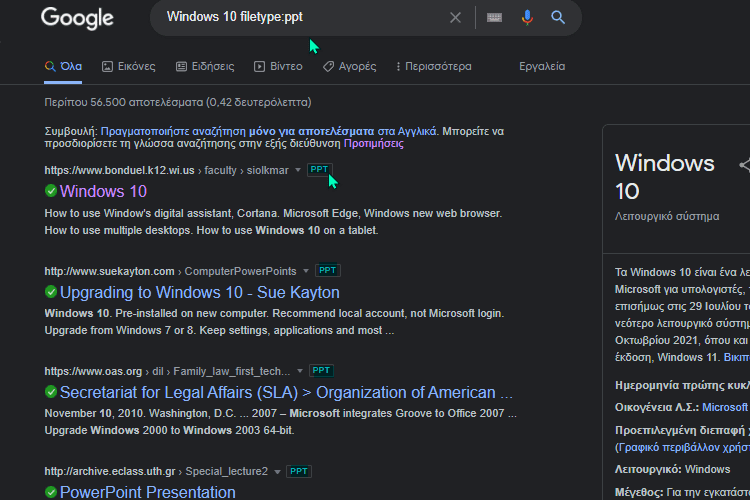Click PPT badge on bonduel result
750x500 pixels.
(319, 169)
